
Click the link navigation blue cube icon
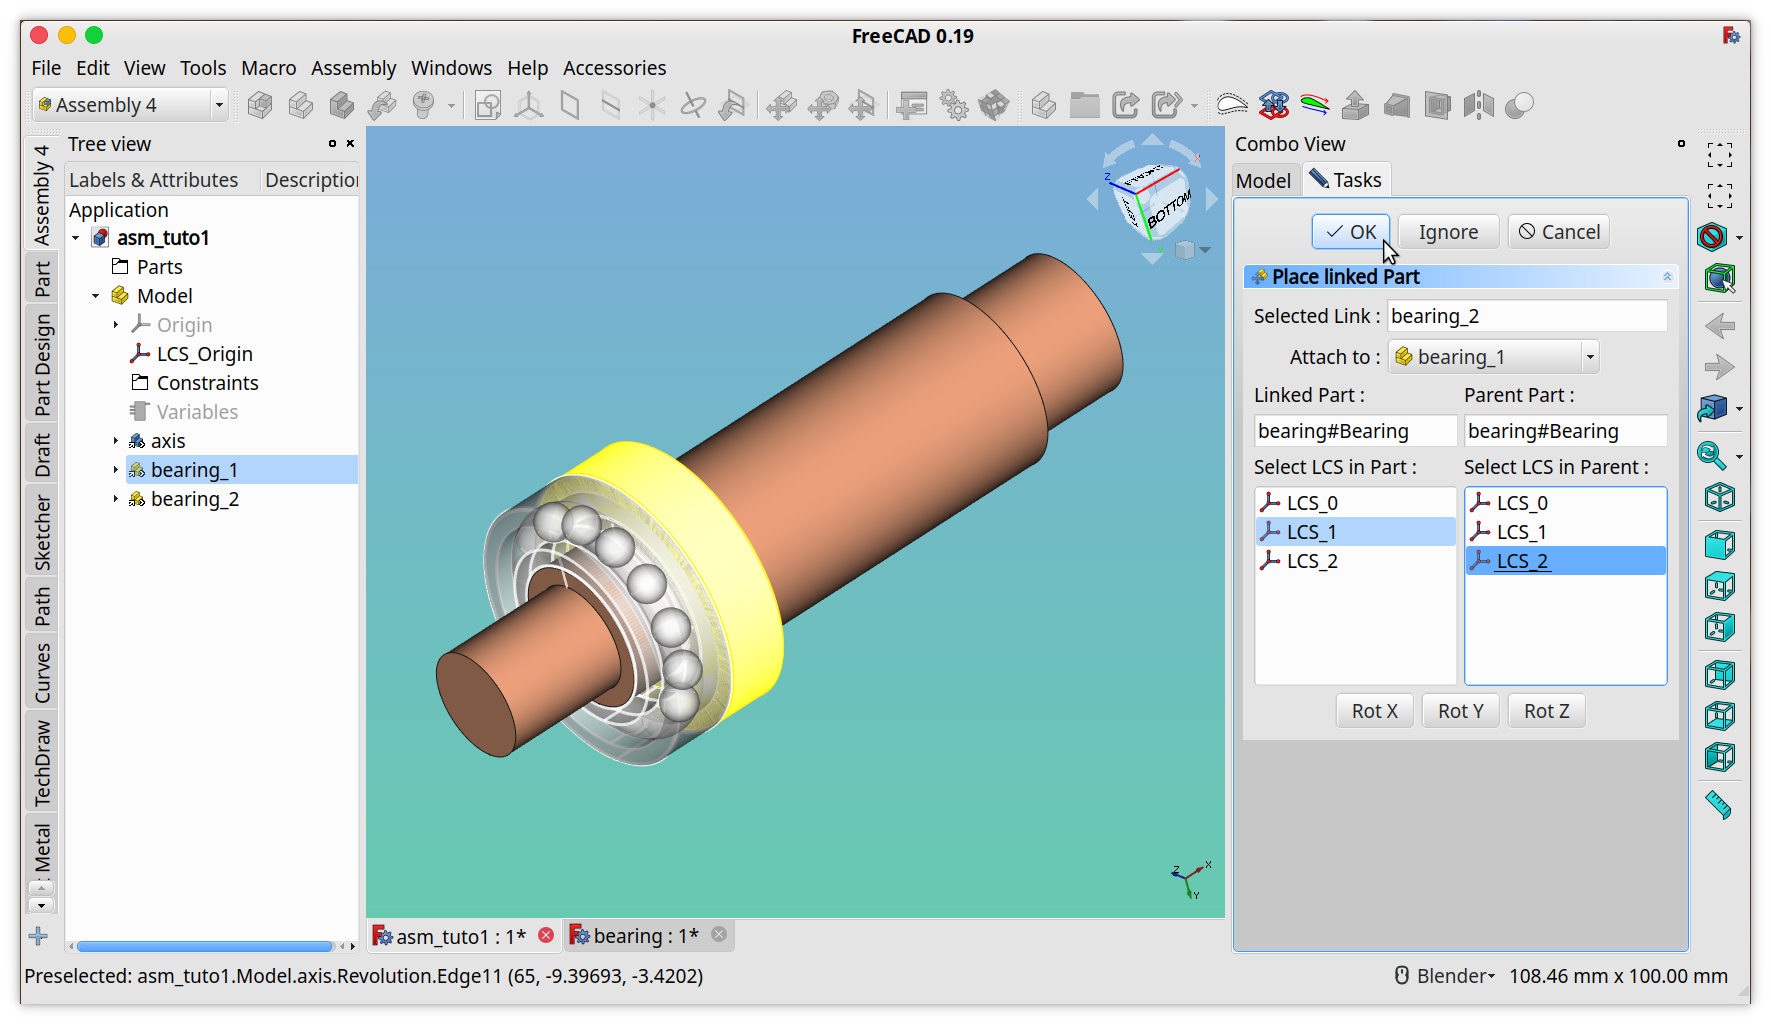point(1712,408)
